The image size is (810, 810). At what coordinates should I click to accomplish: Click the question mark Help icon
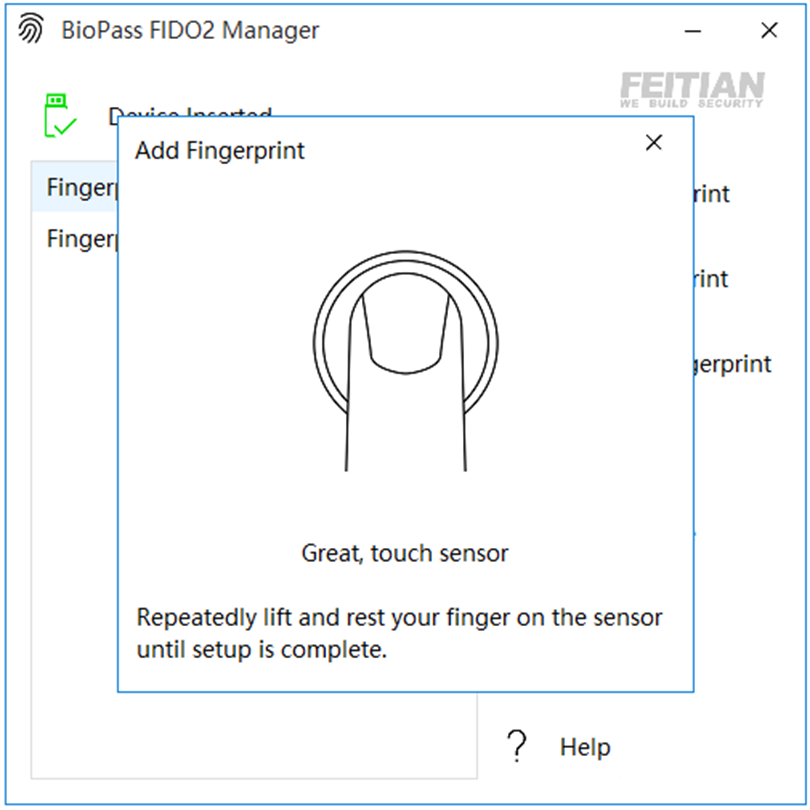[x=516, y=746]
